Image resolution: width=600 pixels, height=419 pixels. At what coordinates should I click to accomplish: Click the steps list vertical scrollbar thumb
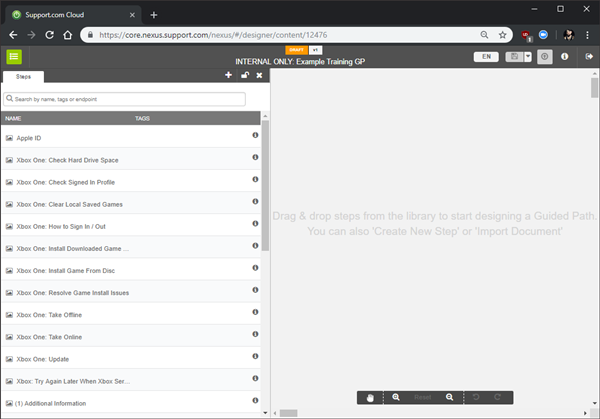[265, 186]
